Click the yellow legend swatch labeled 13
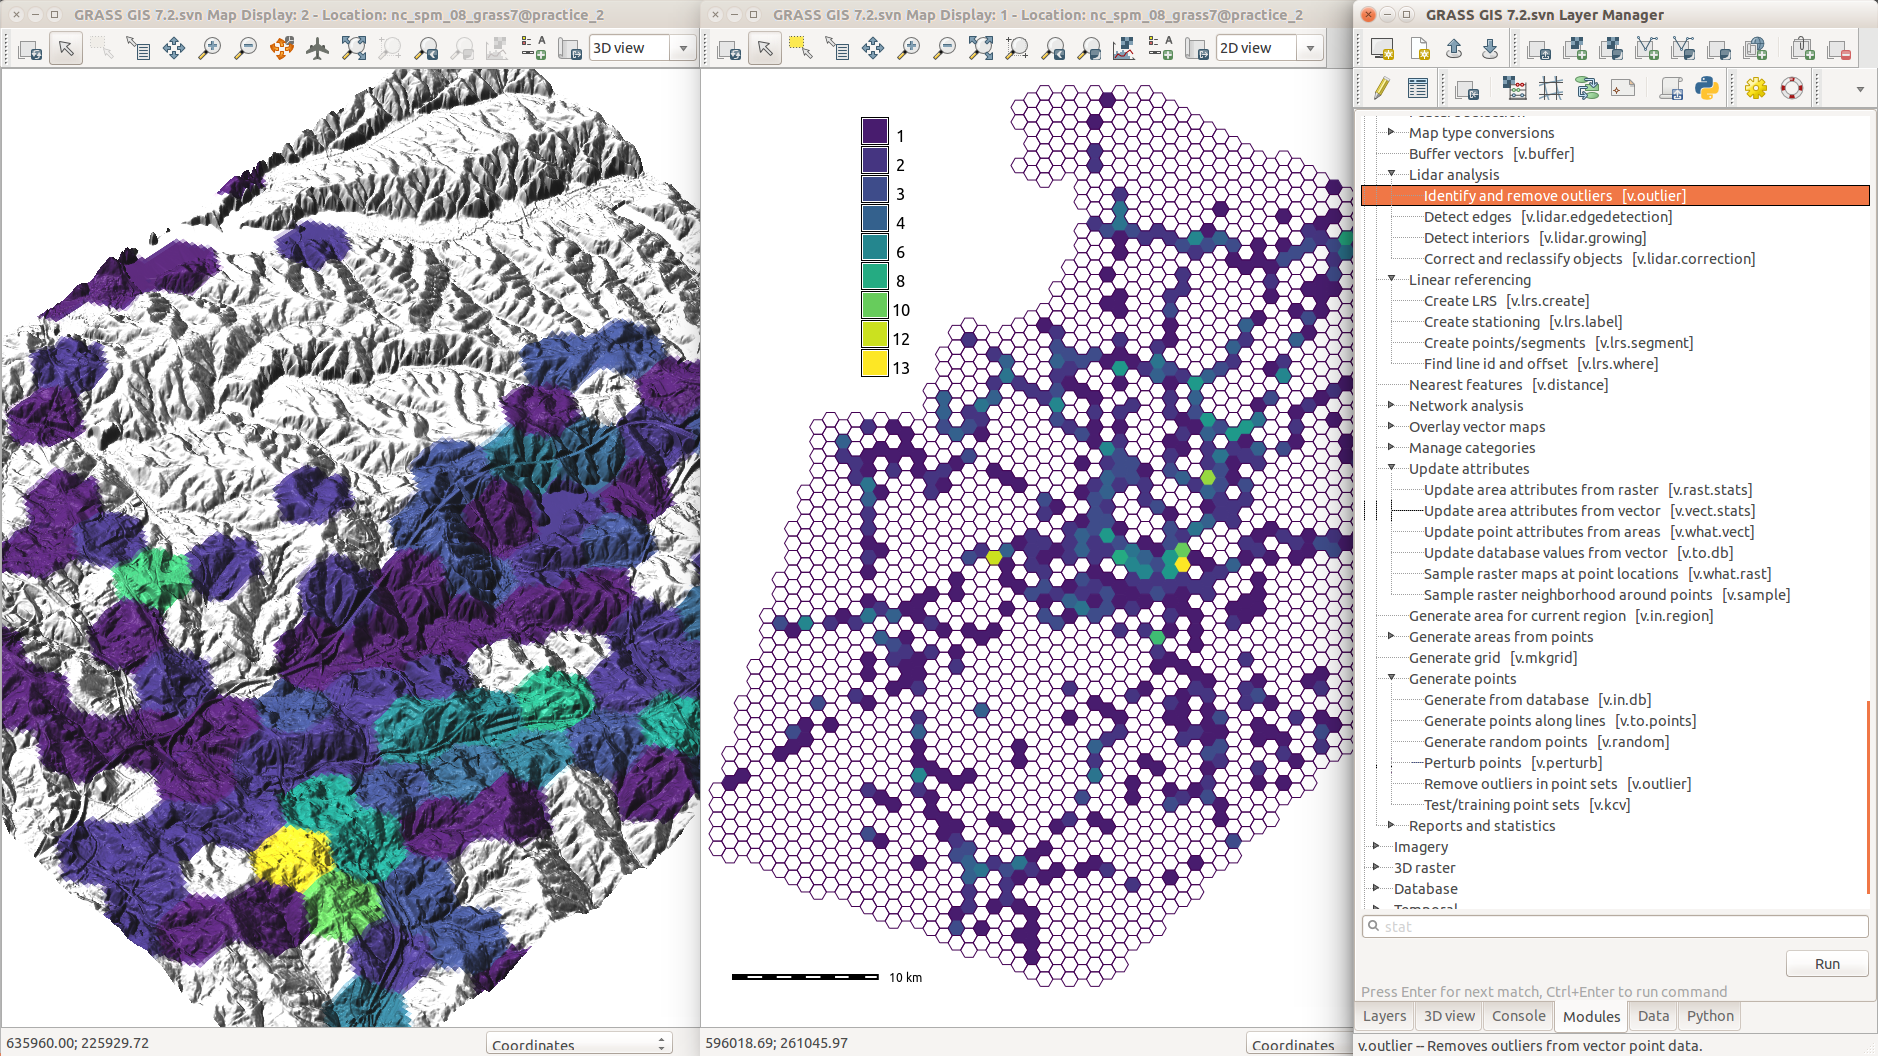Screen dimensions: 1878x1056 875,365
